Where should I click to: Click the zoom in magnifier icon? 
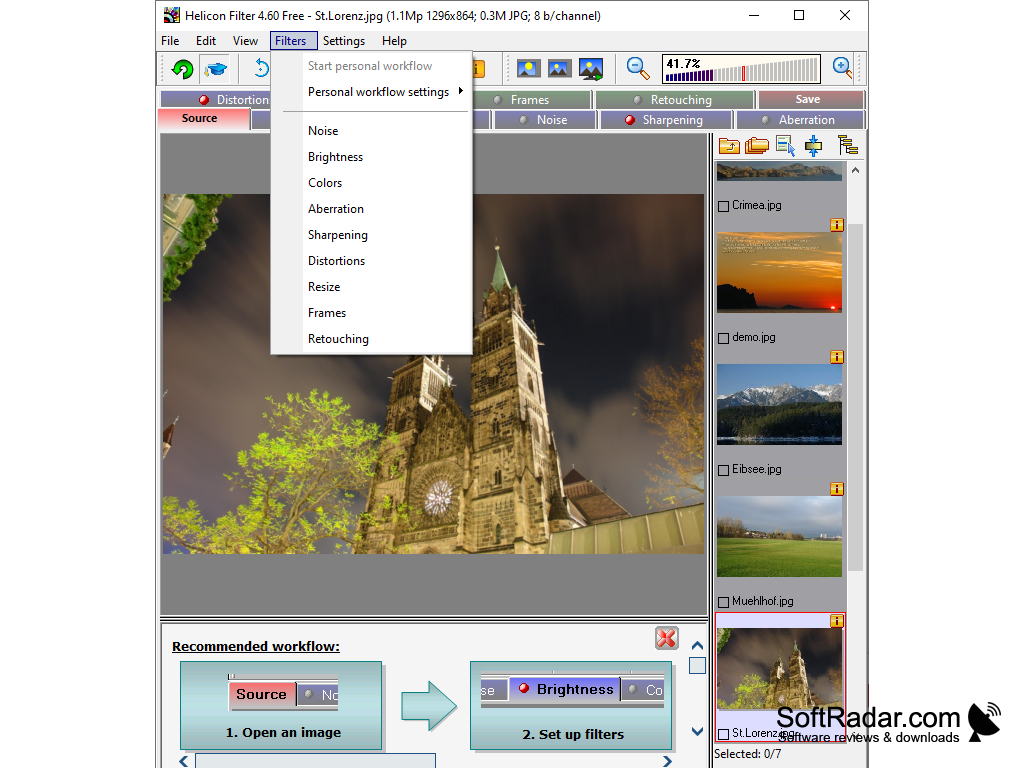(x=842, y=67)
